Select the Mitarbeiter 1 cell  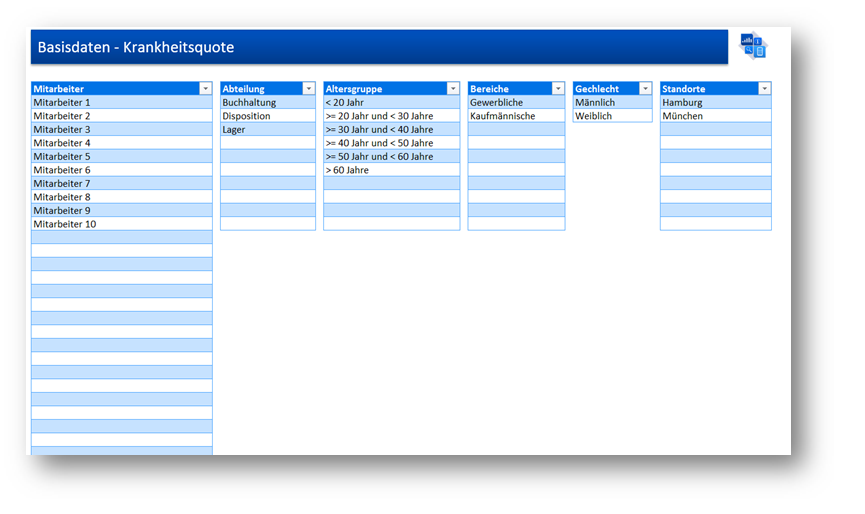121,102
